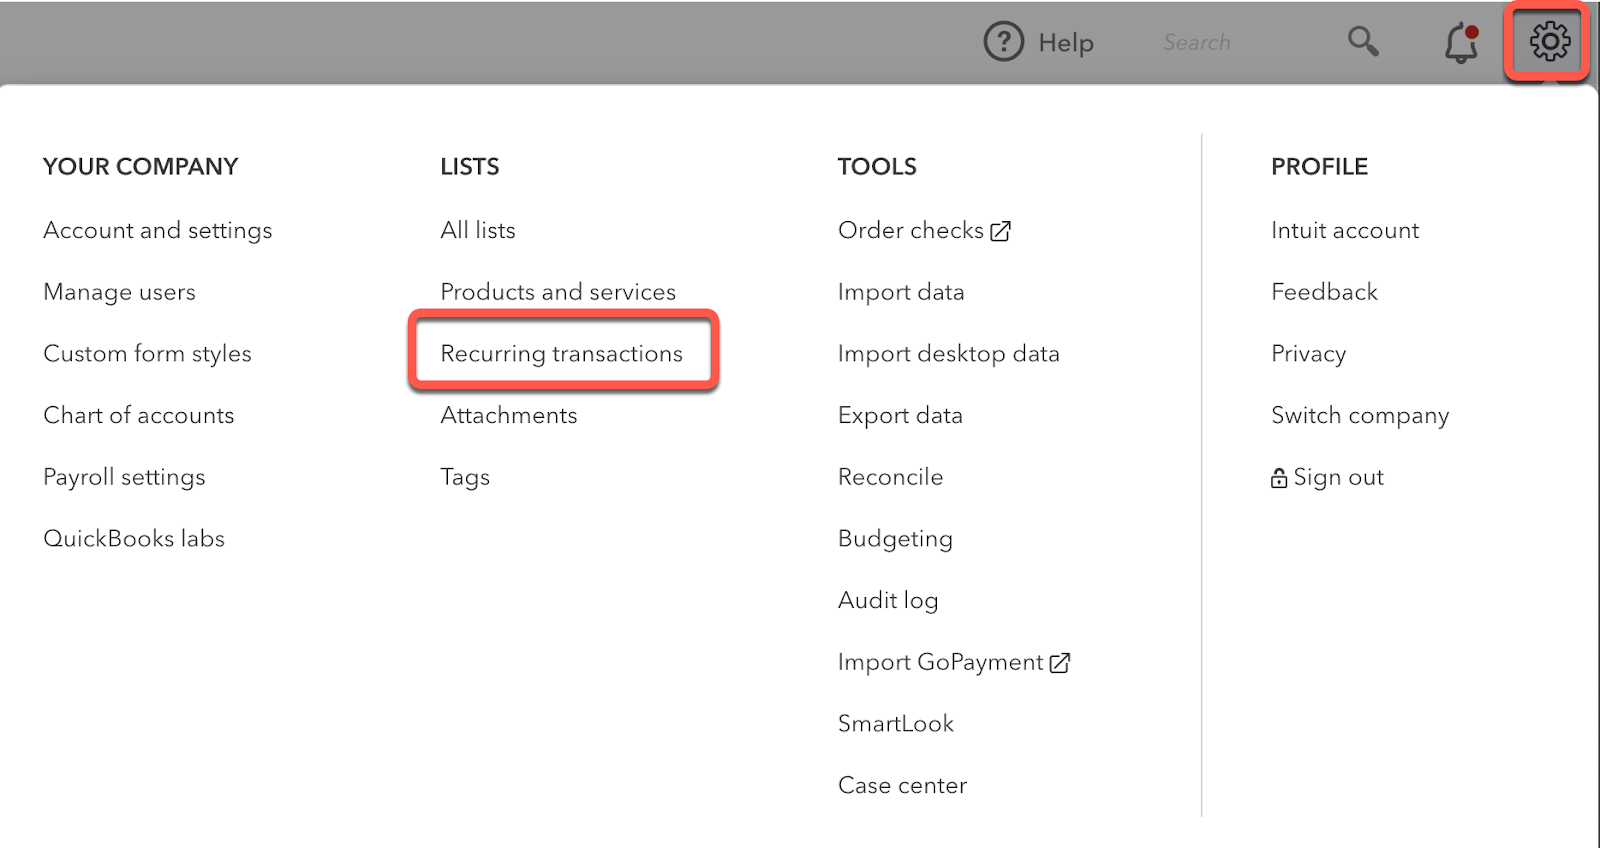Click the external link icon beside Import GoPayment
Viewport: 1600px width, 848px height.
[1060, 663]
